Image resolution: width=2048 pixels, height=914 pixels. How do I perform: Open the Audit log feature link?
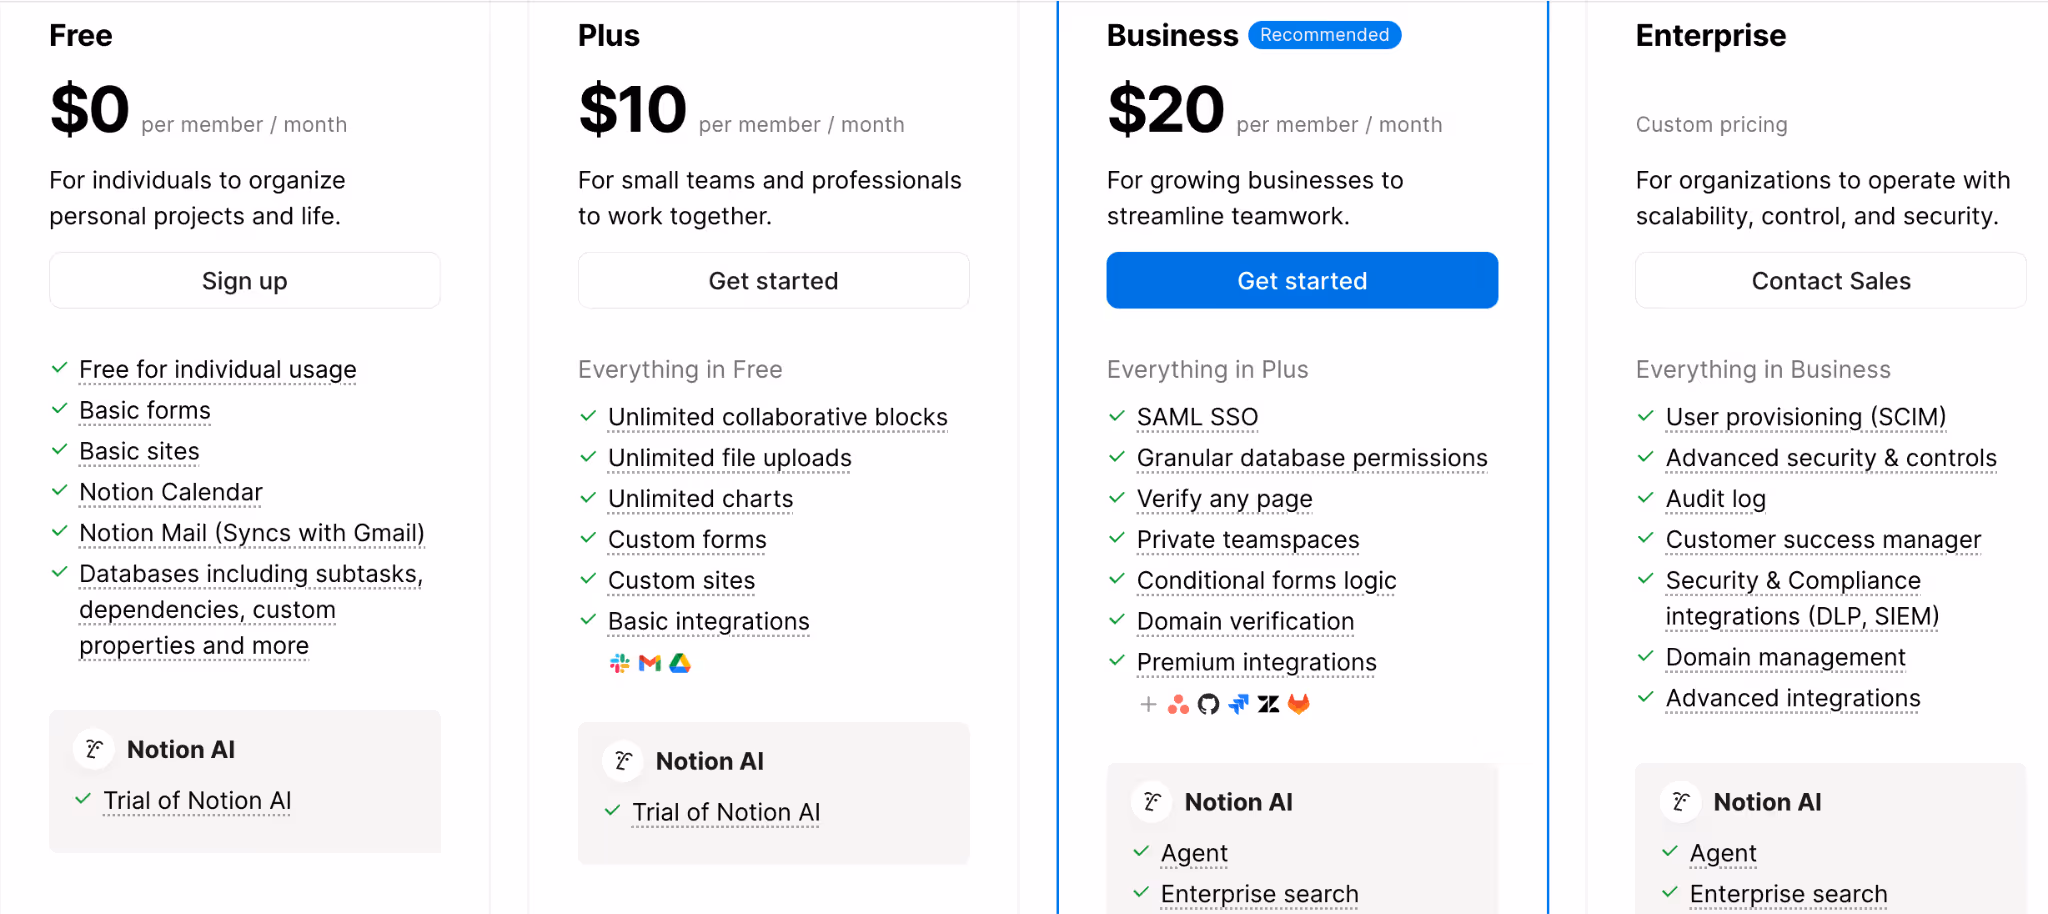[1715, 499]
